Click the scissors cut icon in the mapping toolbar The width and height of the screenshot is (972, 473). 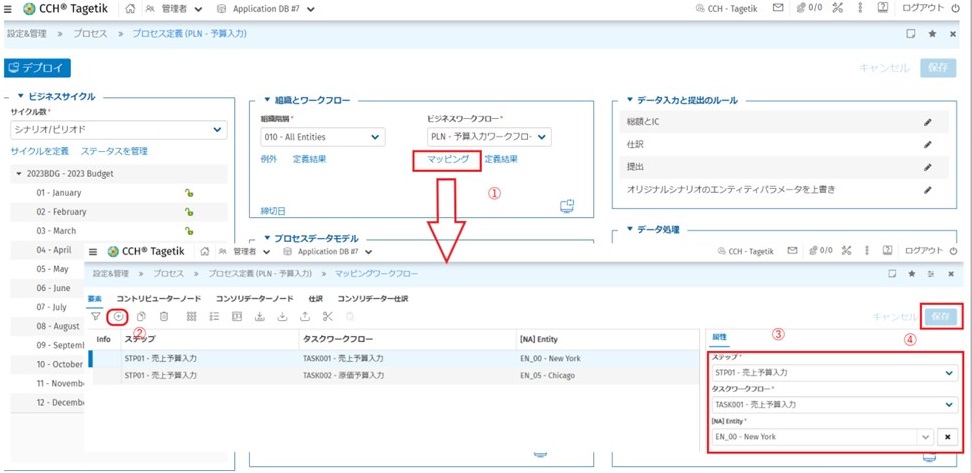[327, 317]
